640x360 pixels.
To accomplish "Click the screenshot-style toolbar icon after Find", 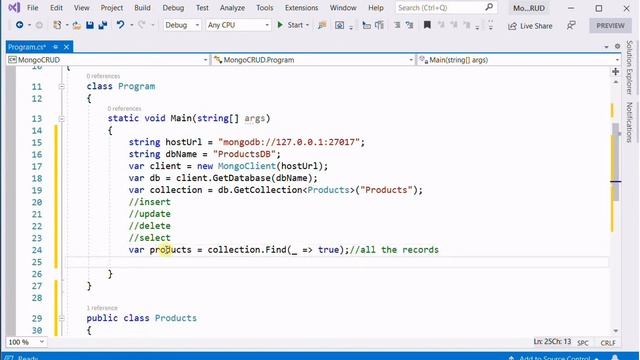I will click(339, 25).
